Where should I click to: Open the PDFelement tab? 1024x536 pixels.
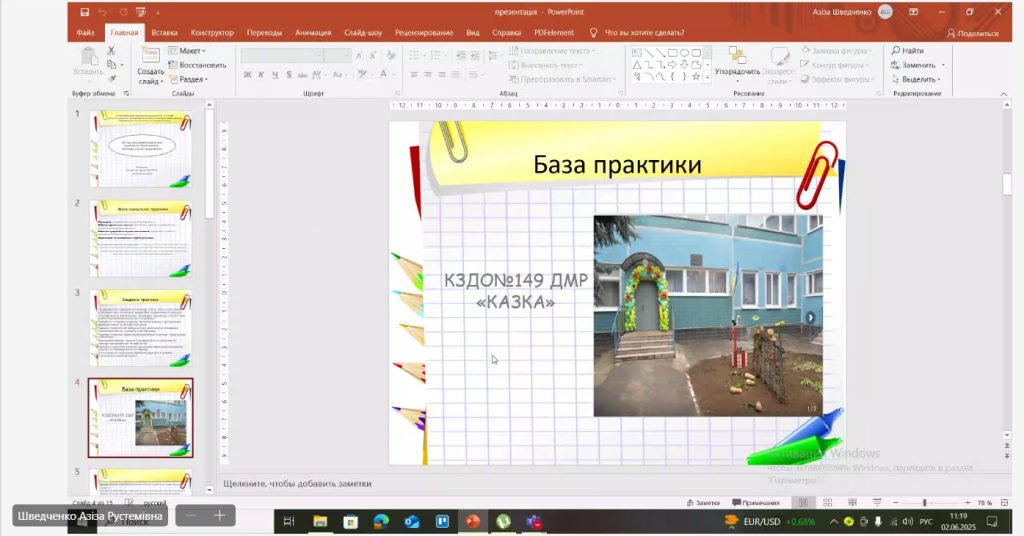pyautogui.click(x=554, y=33)
